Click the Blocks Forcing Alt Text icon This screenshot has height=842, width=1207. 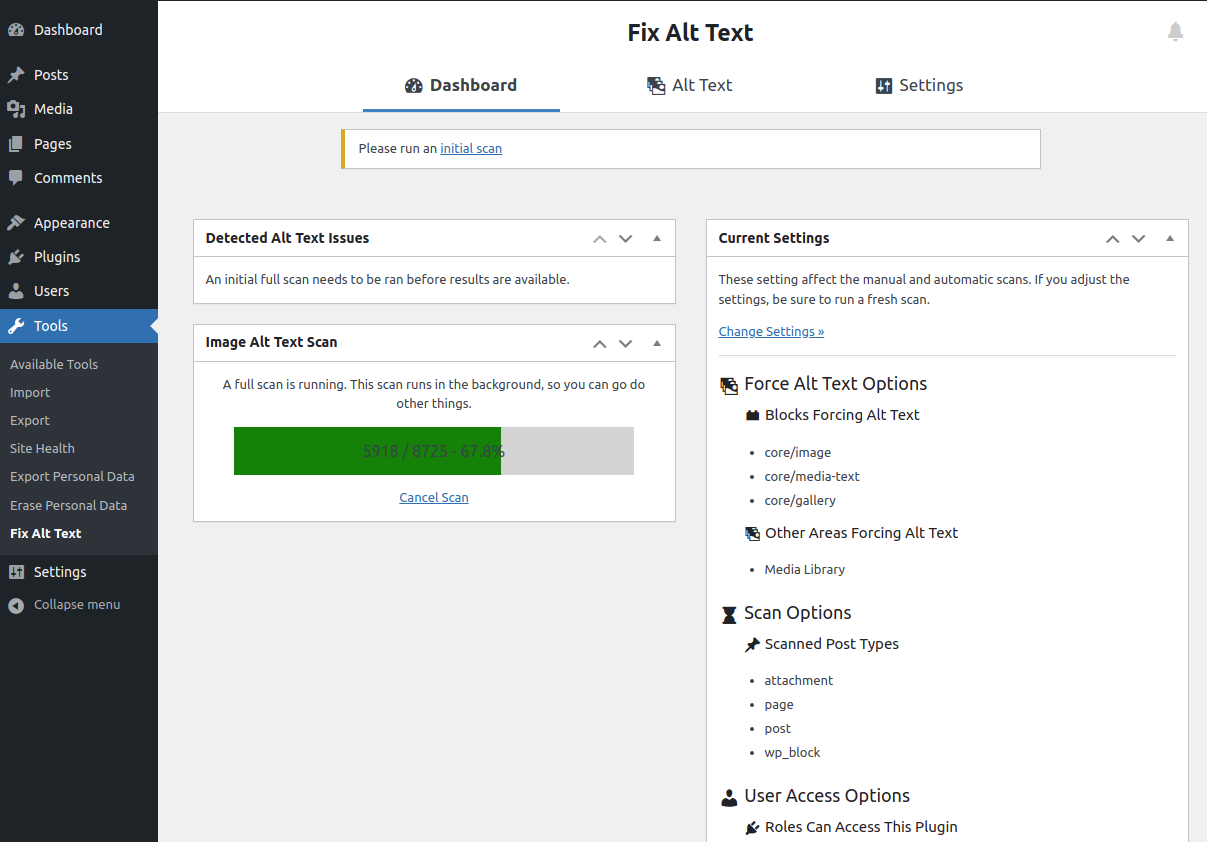tap(753, 415)
